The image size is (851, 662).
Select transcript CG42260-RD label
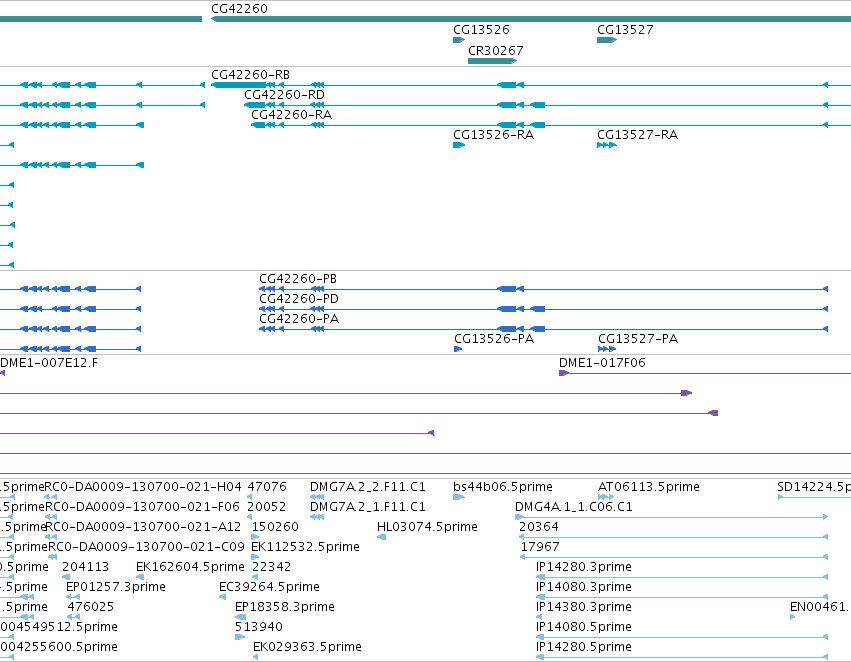point(284,95)
